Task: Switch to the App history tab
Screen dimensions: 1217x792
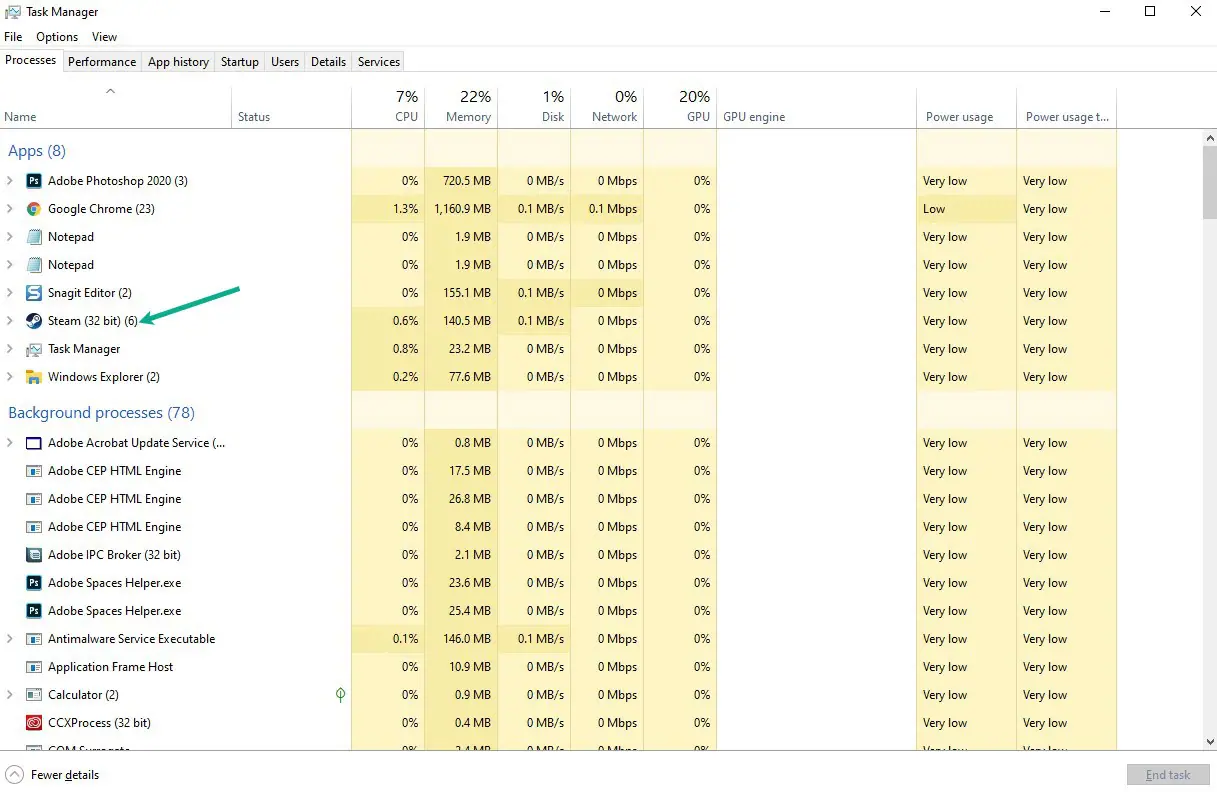Action: tap(178, 62)
